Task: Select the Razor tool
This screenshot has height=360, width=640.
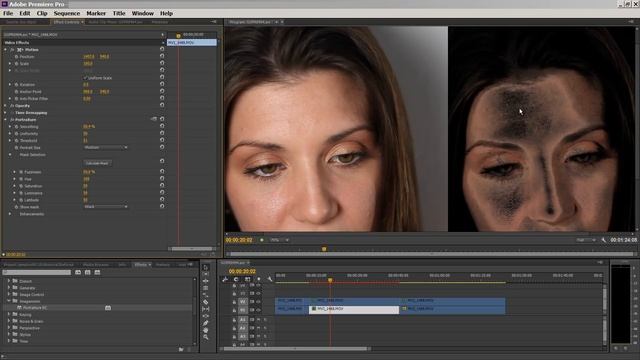Action: [206, 302]
